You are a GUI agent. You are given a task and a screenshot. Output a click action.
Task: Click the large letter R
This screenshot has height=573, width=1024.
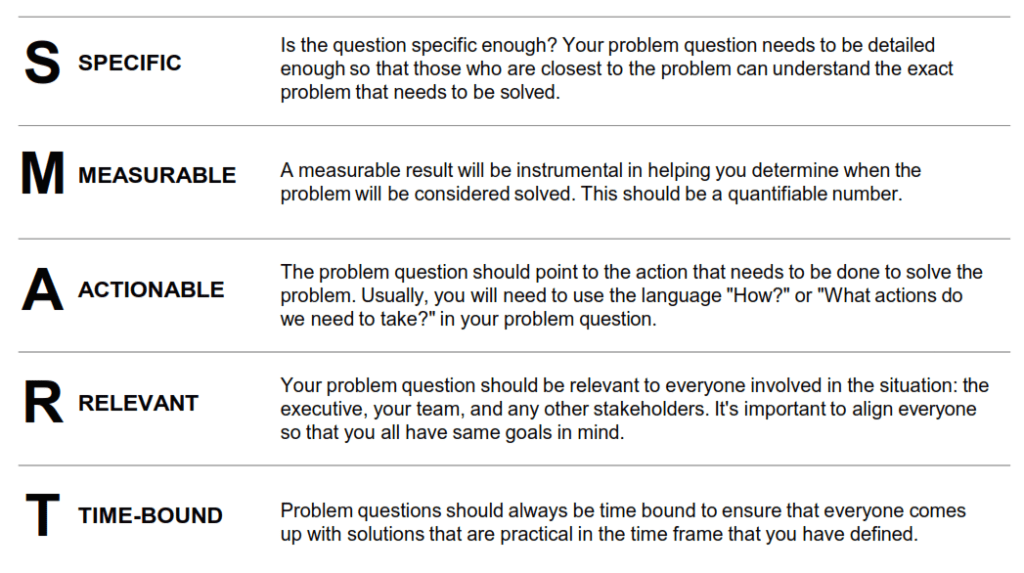click(42, 403)
